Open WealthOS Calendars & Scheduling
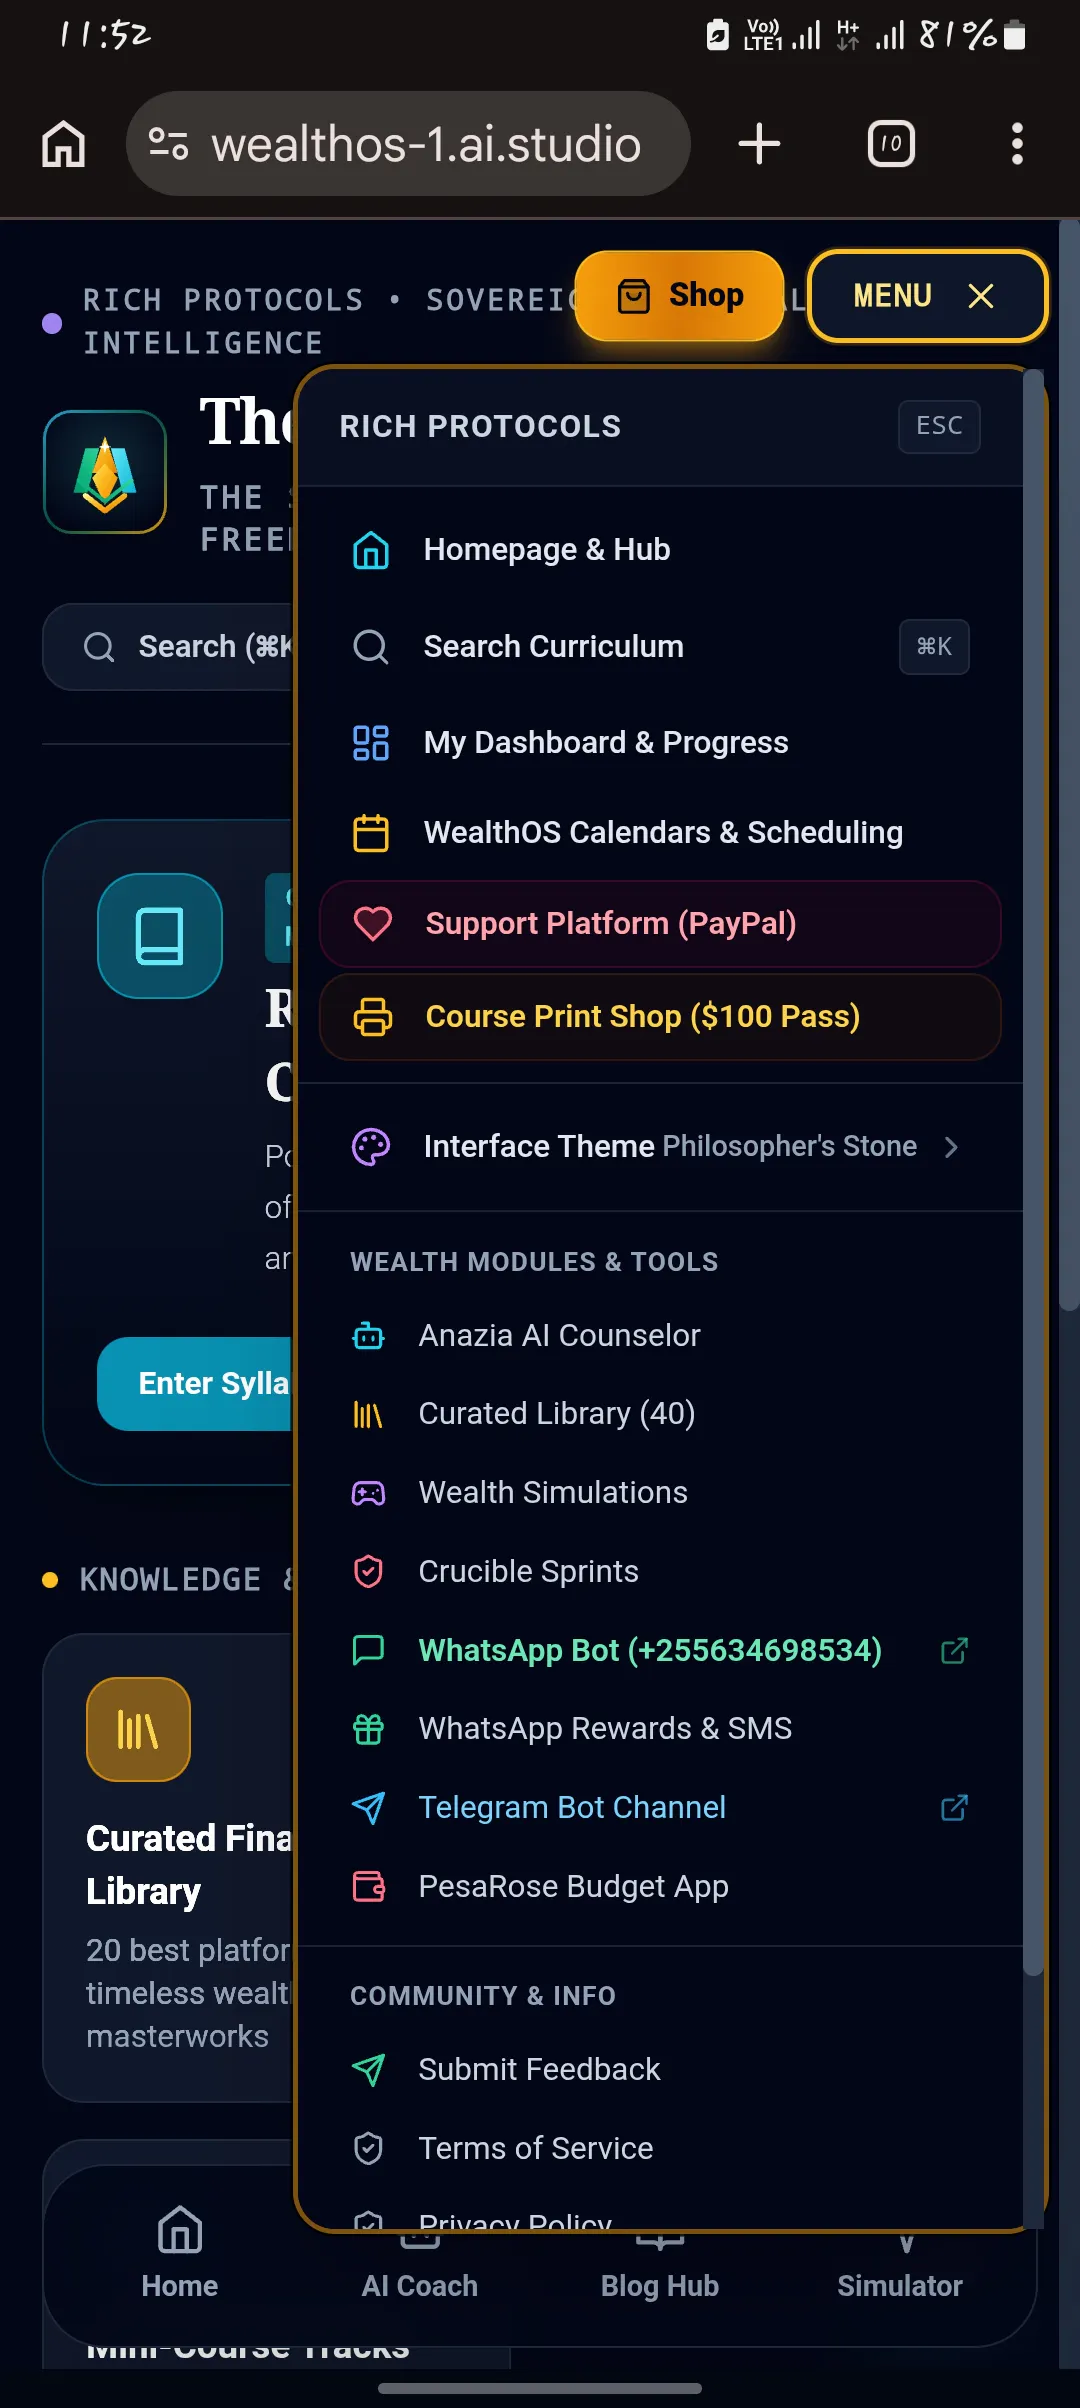Viewport: 1080px width, 2408px height. (x=660, y=833)
